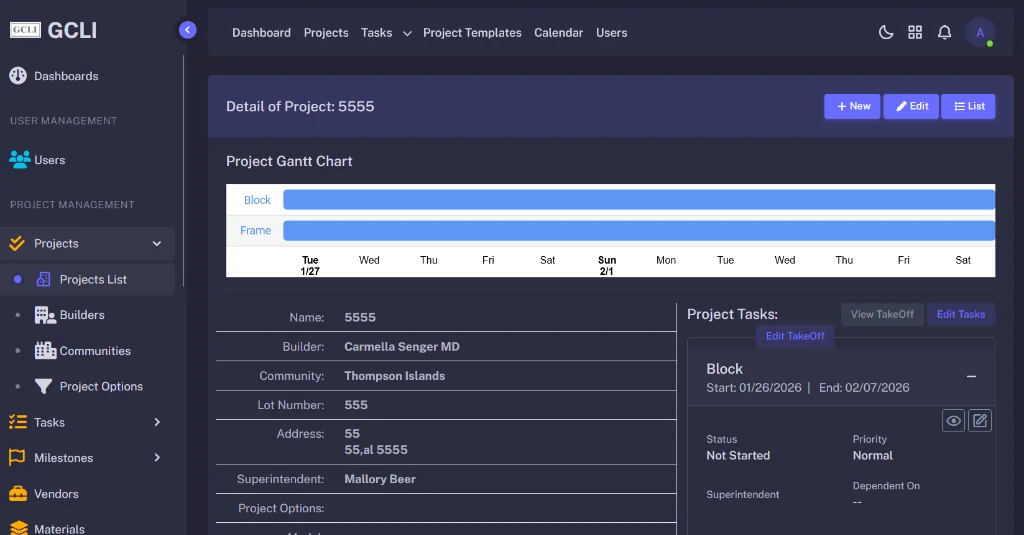Click the End: 02/07/2026 date text

[x=864, y=387]
